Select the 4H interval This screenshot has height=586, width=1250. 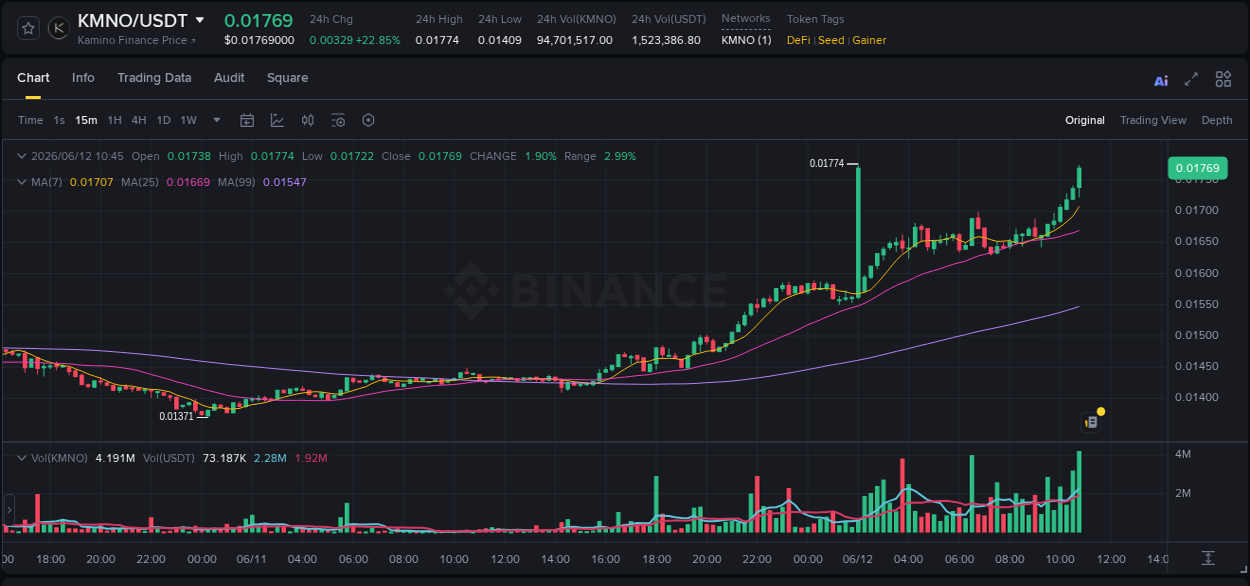[x=139, y=120]
